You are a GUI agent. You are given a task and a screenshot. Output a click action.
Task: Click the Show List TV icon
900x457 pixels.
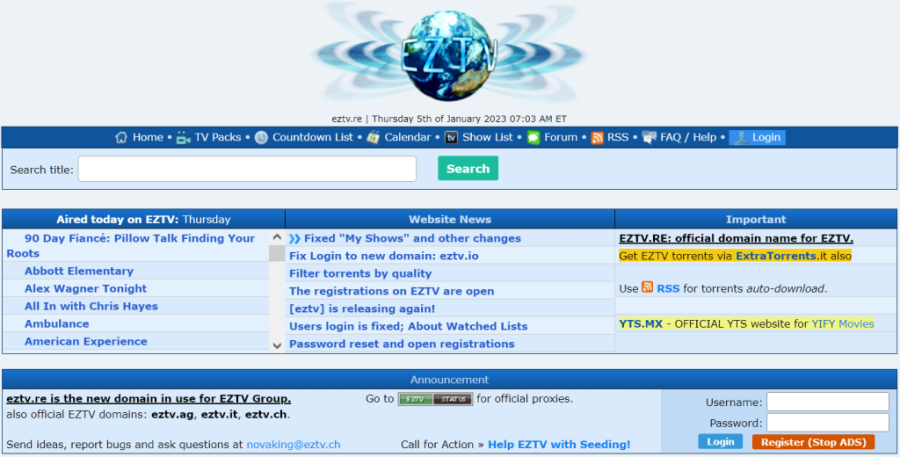(x=451, y=138)
